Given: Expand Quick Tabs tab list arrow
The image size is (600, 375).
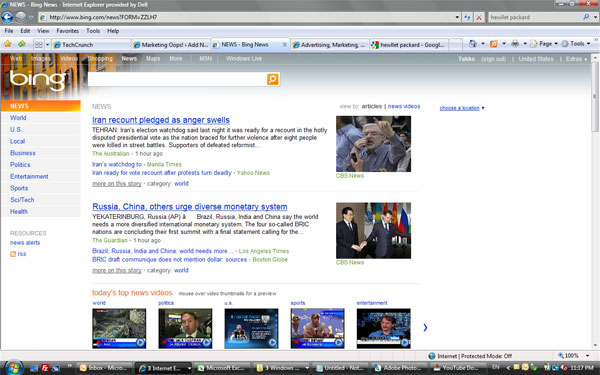Looking at the screenshot, I should [47, 45].
